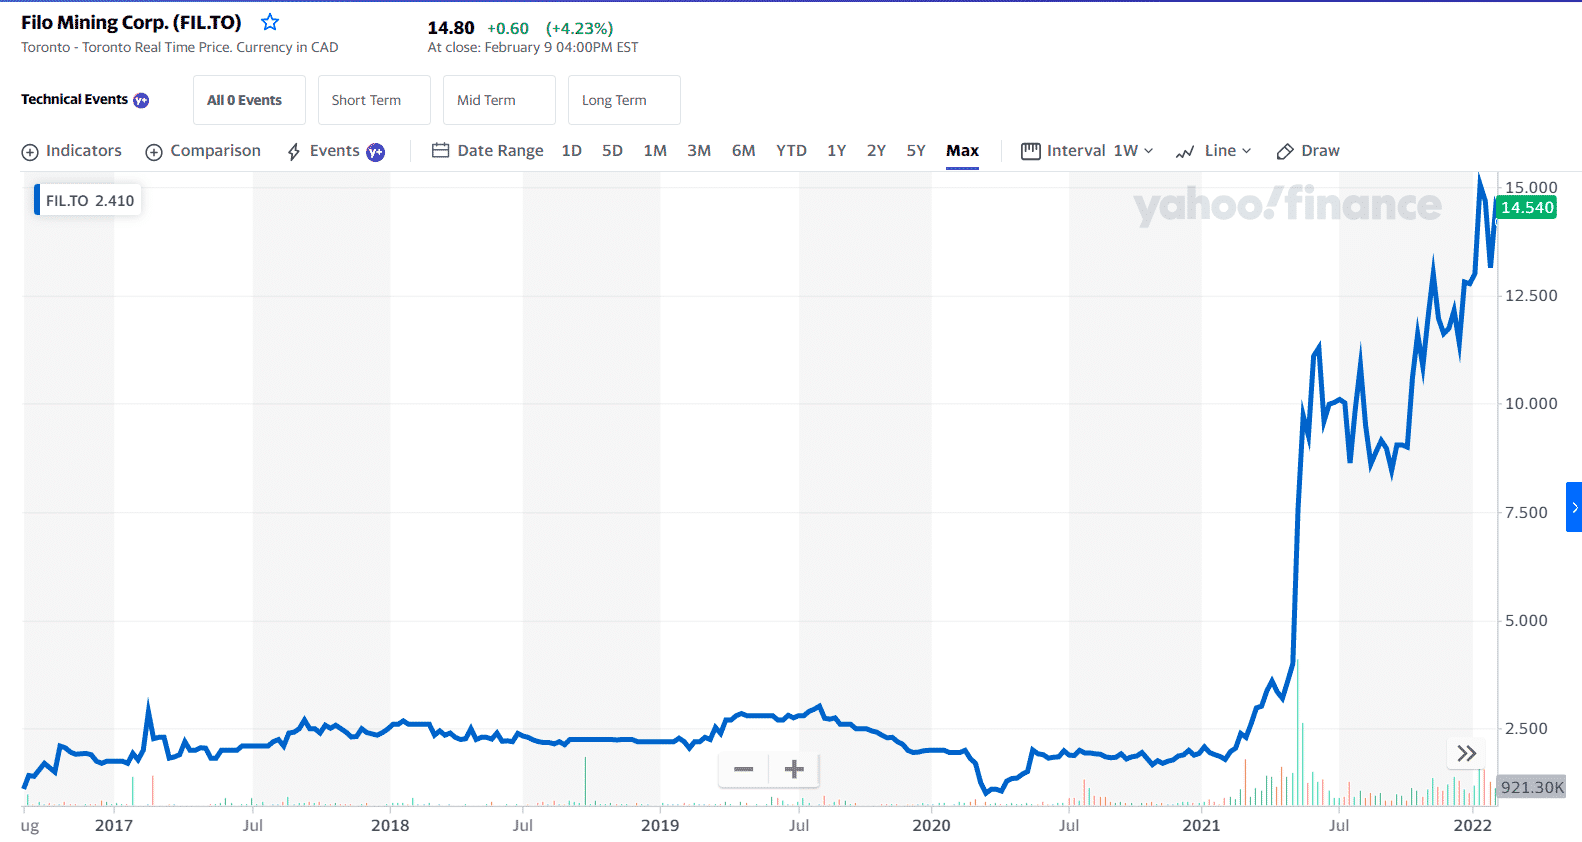Set range to 2Y
The width and height of the screenshot is (1582, 842).
[x=876, y=151]
